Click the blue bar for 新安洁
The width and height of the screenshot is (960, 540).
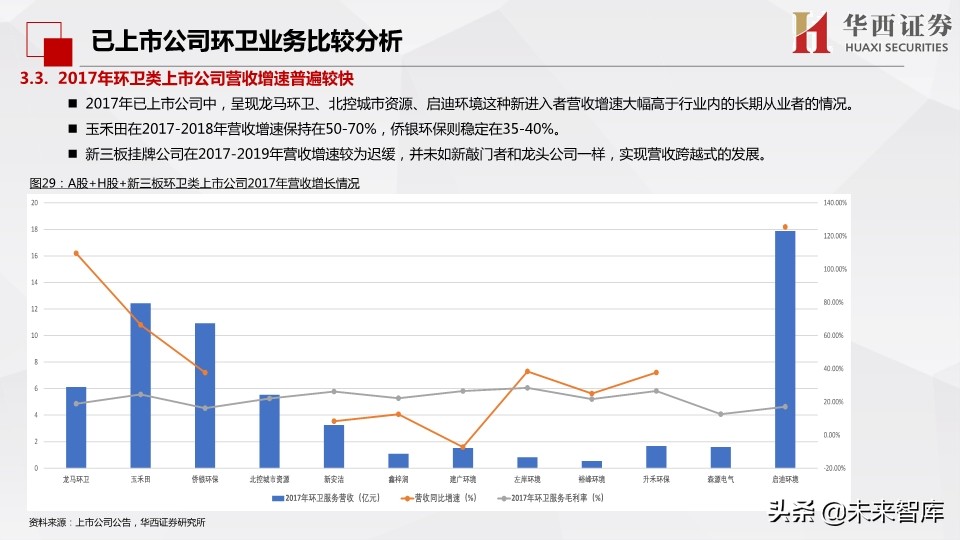pos(334,446)
